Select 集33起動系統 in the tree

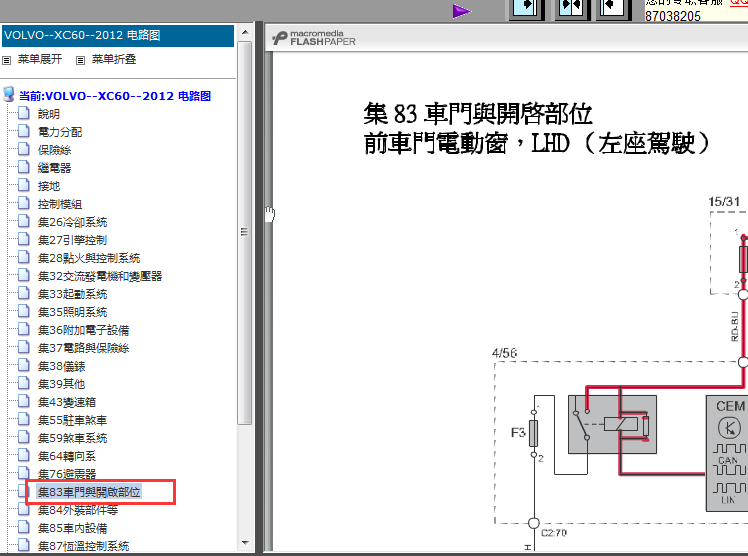(x=73, y=294)
